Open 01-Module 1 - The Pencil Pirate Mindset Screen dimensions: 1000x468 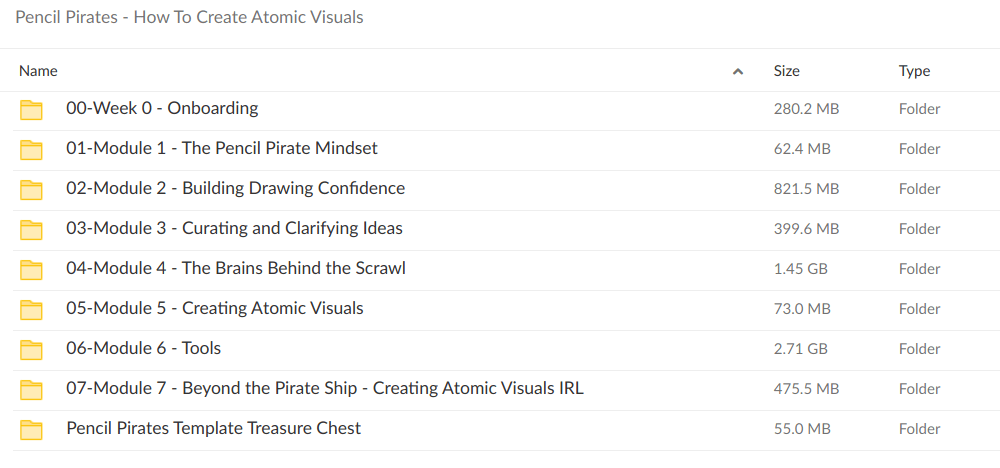coord(222,148)
